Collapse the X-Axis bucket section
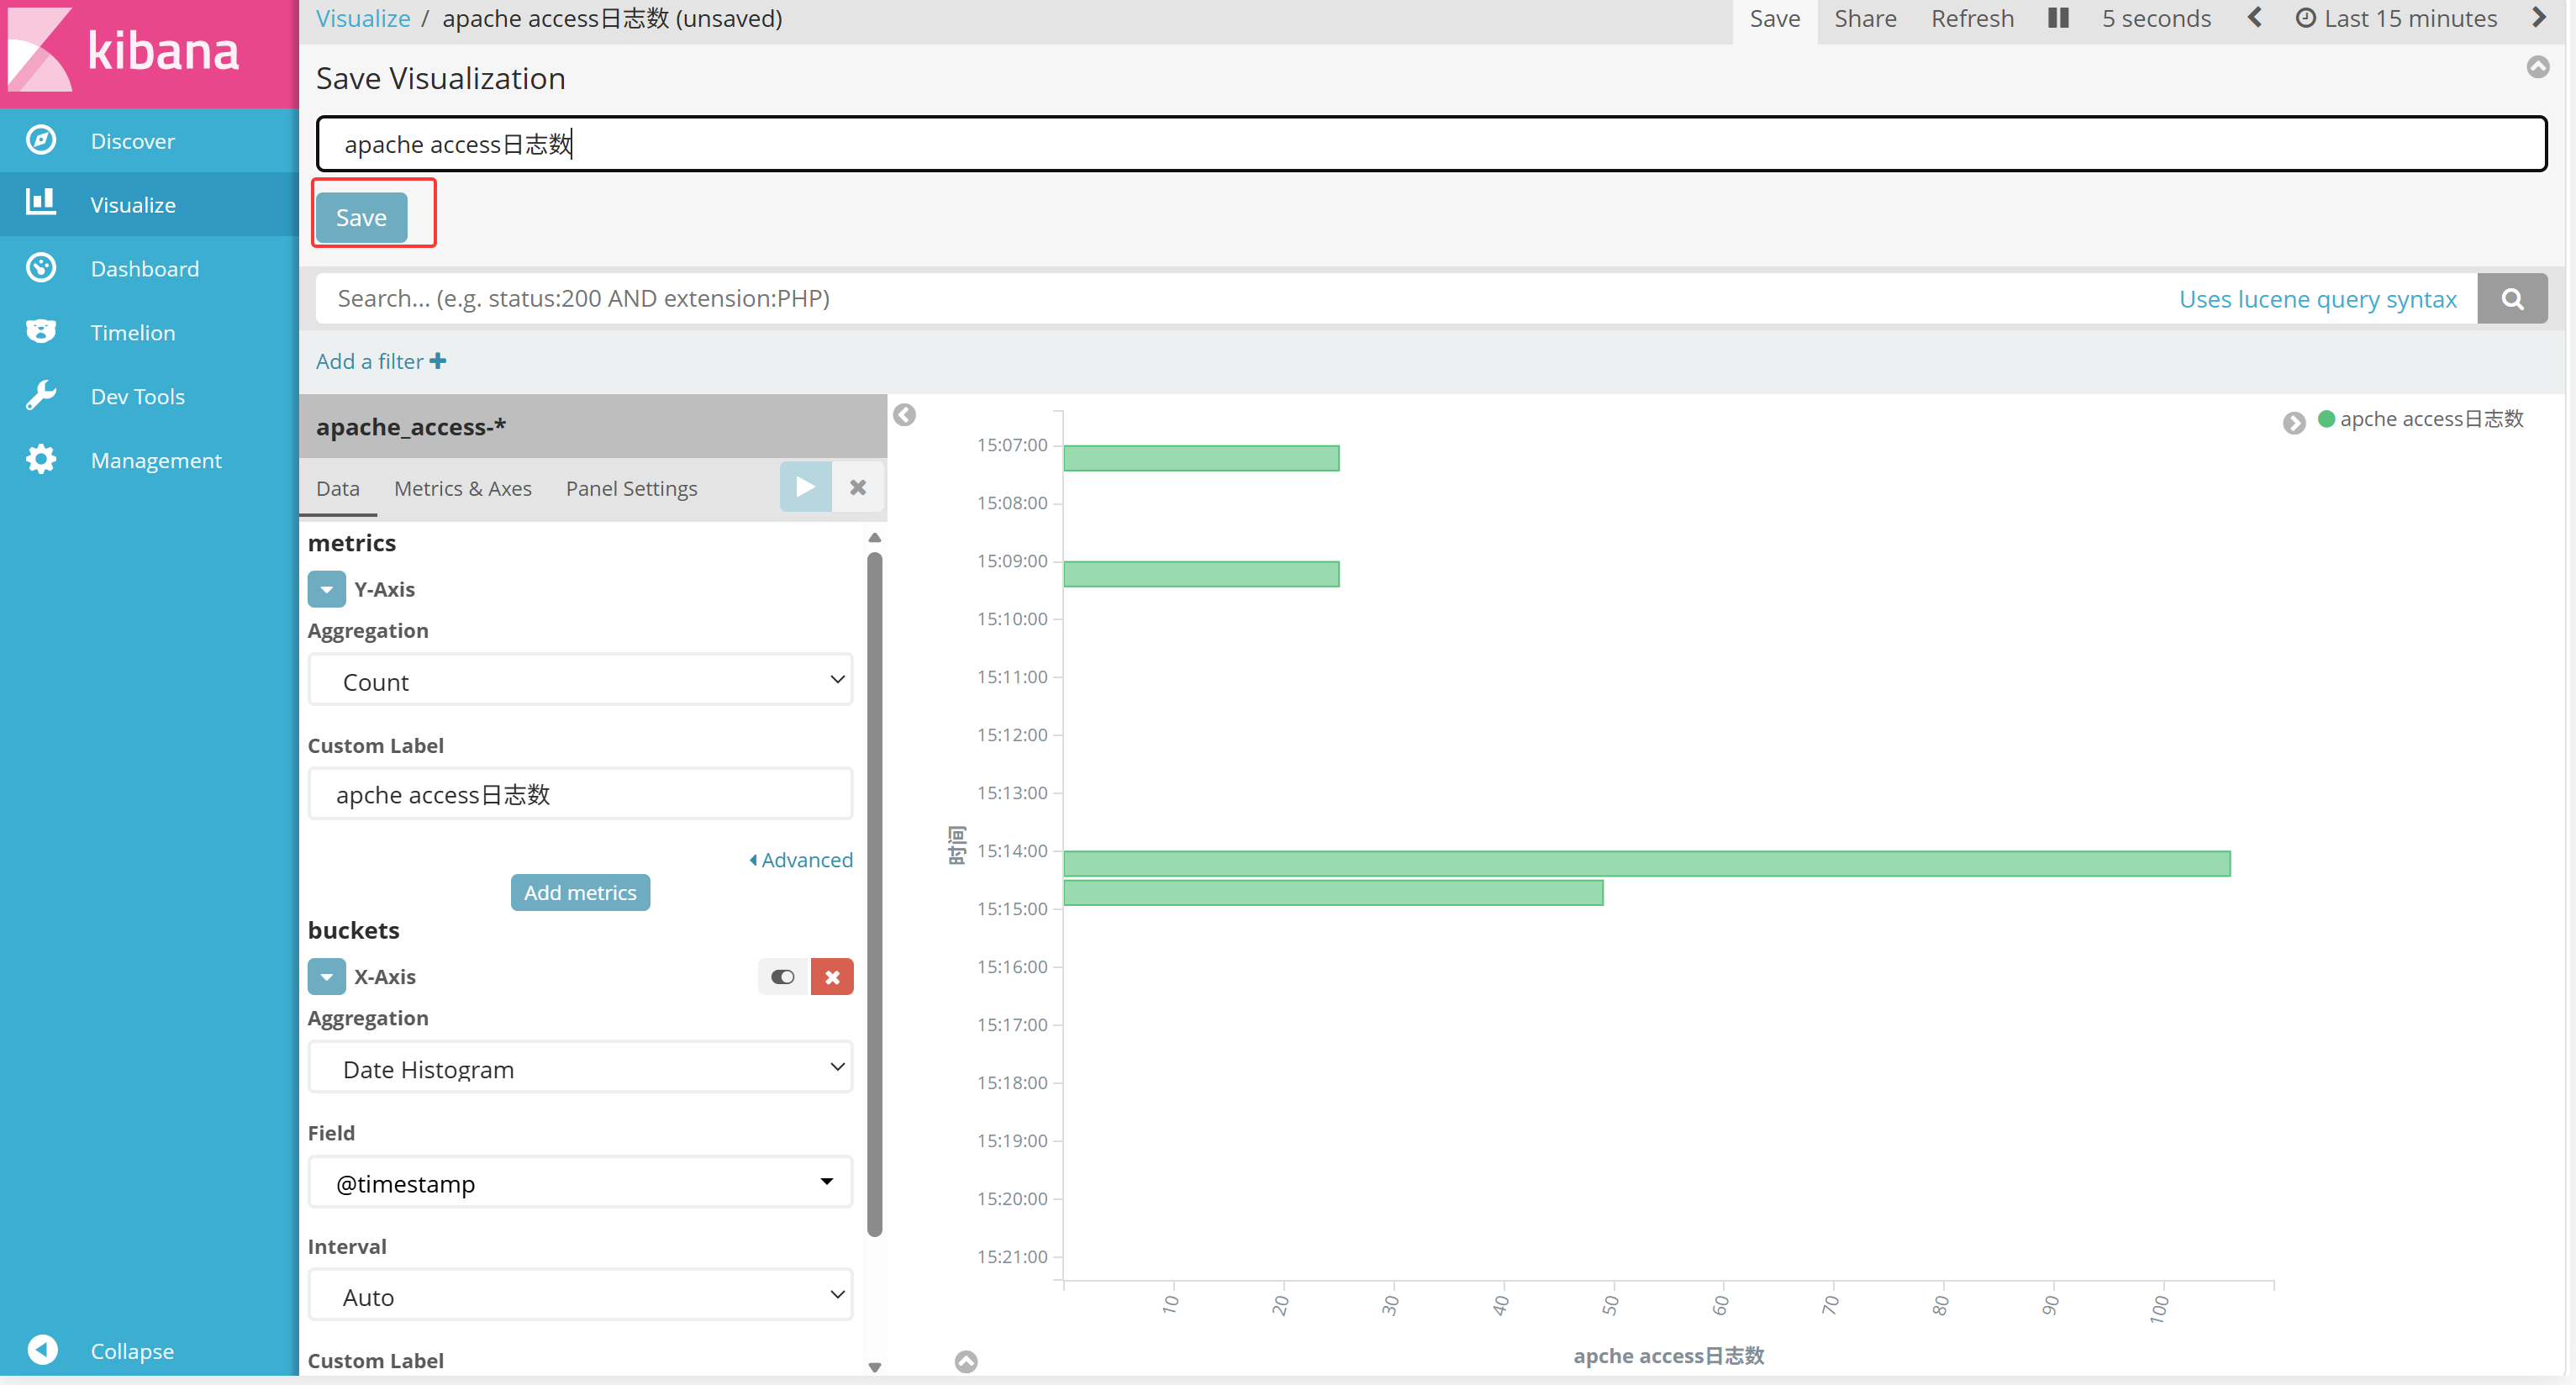The height and width of the screenshot is (1385, 2576). click(x=327, y=977)
